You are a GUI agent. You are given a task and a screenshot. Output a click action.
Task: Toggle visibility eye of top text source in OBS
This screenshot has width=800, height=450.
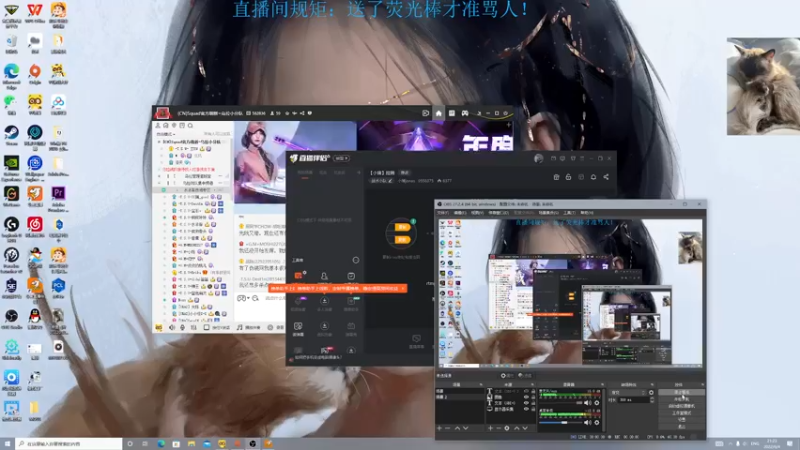(526, 391)
